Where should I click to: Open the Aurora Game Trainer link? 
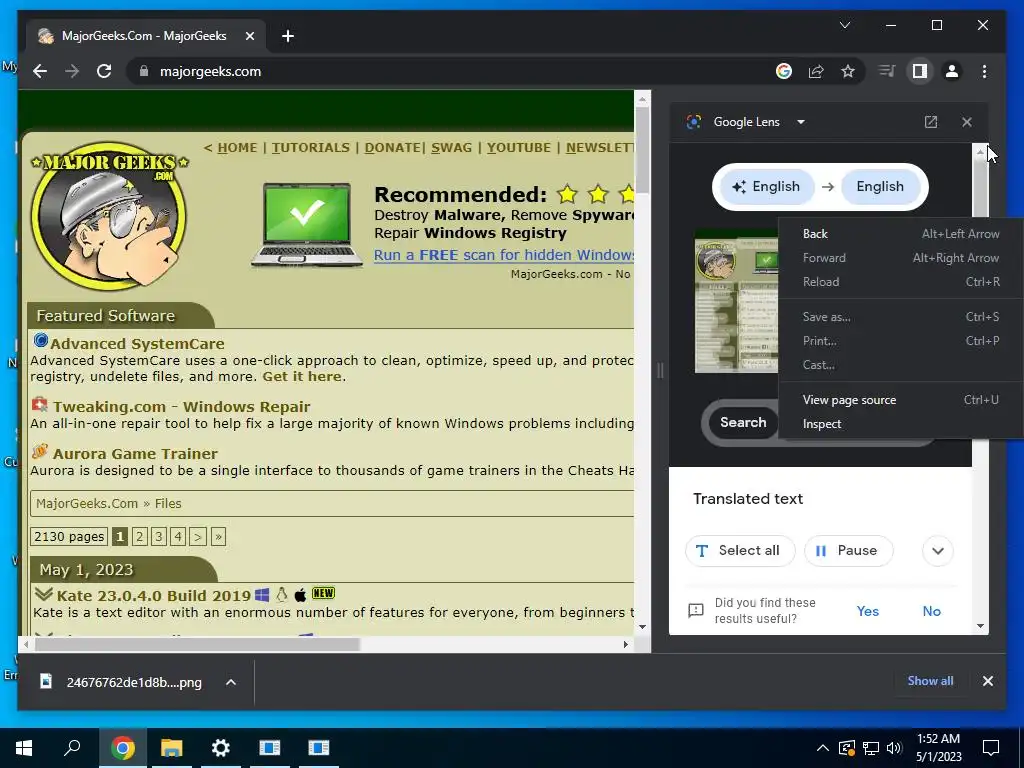point(135,454)
